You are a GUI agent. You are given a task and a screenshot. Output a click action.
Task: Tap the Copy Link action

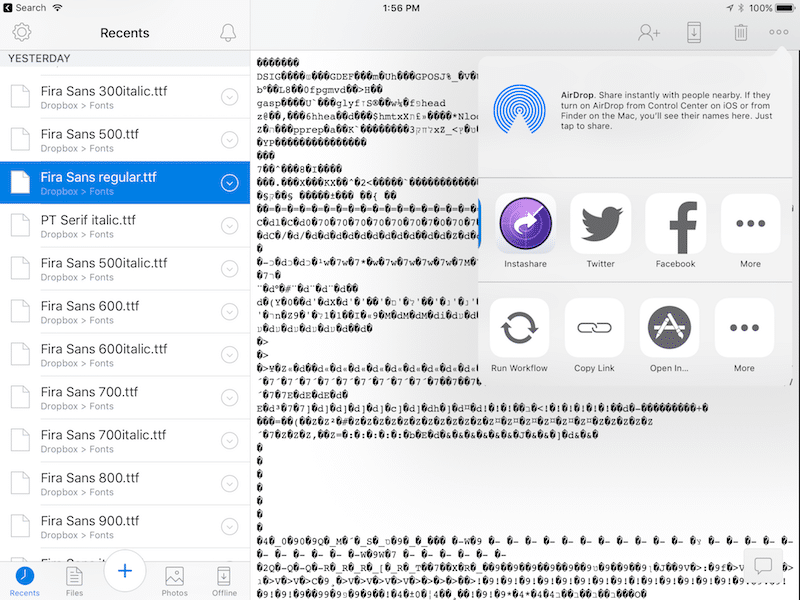coord(594,328)
